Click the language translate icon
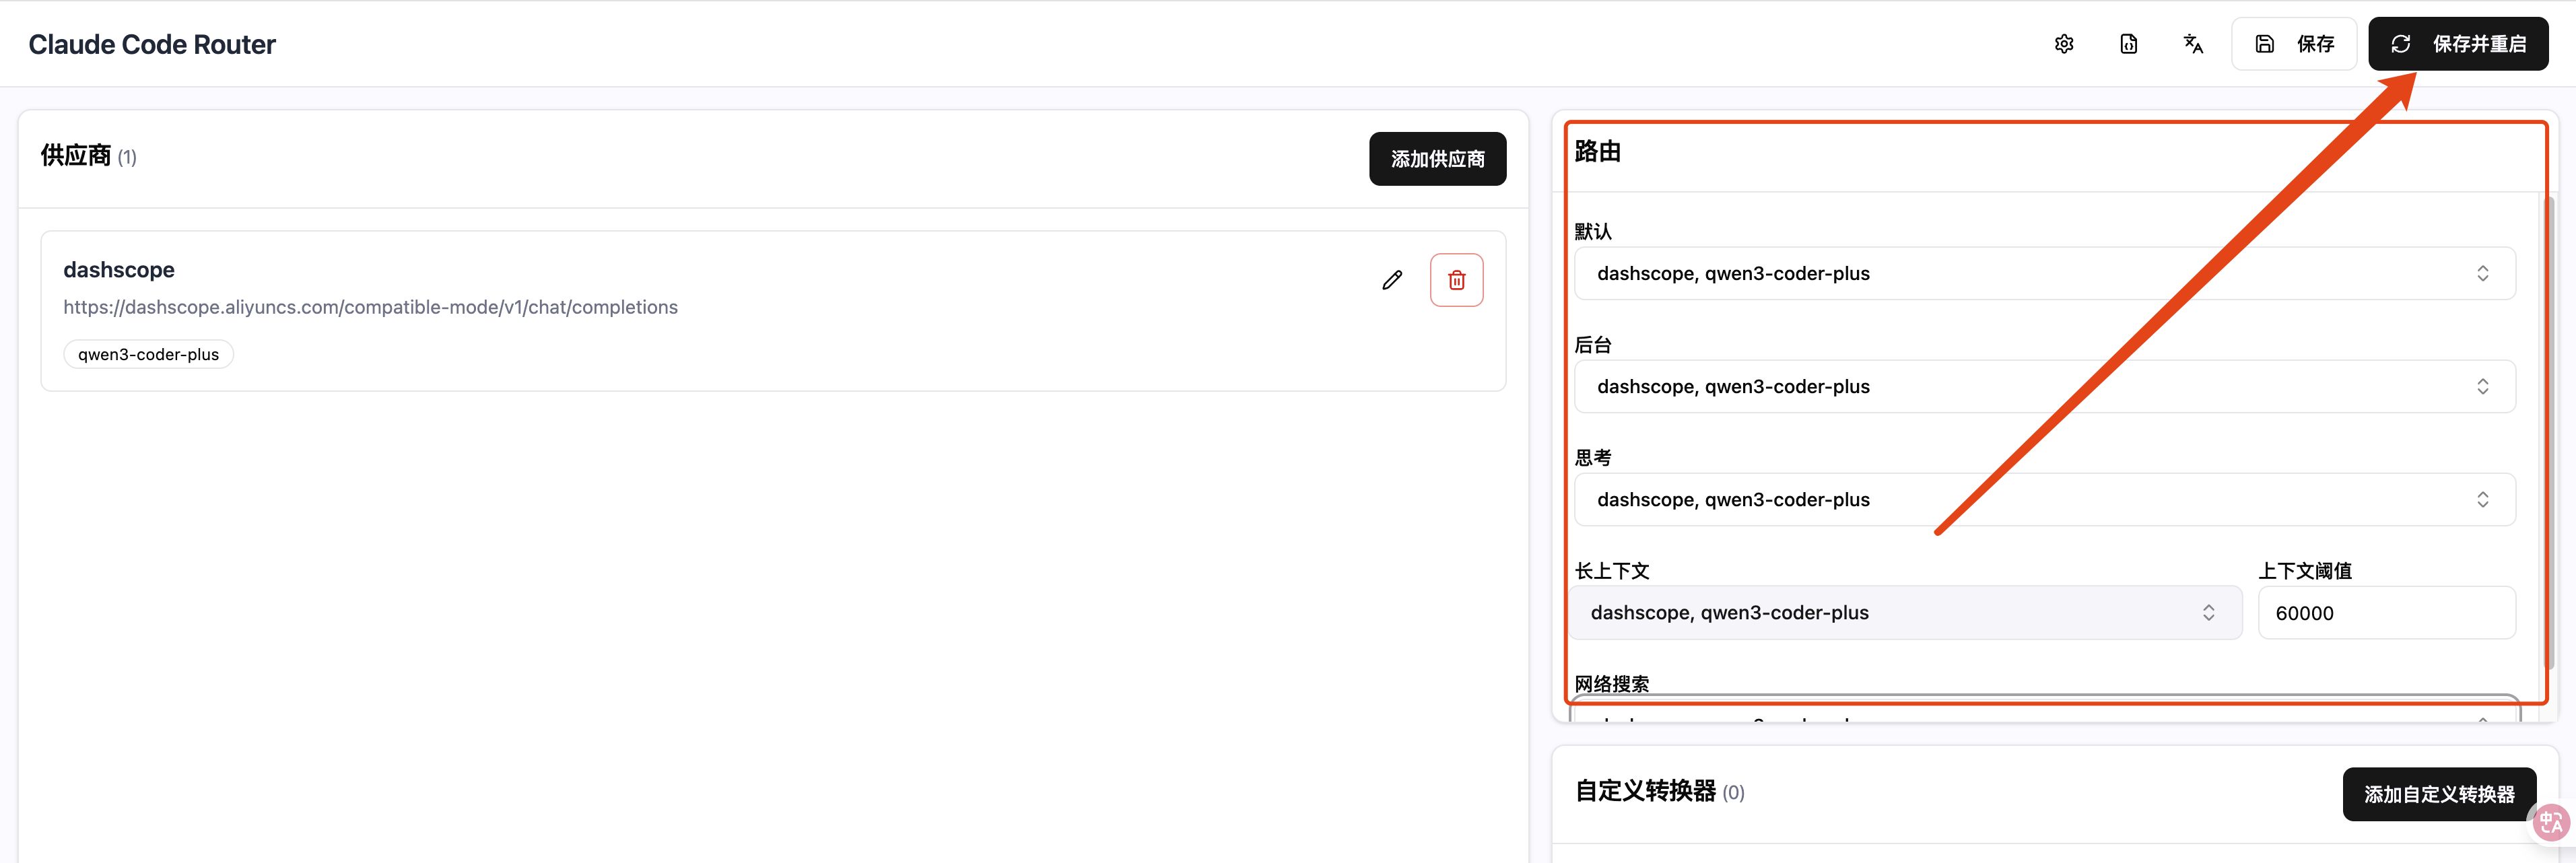Viewport: 2576px width, 863px height. tap(2193, 44)
